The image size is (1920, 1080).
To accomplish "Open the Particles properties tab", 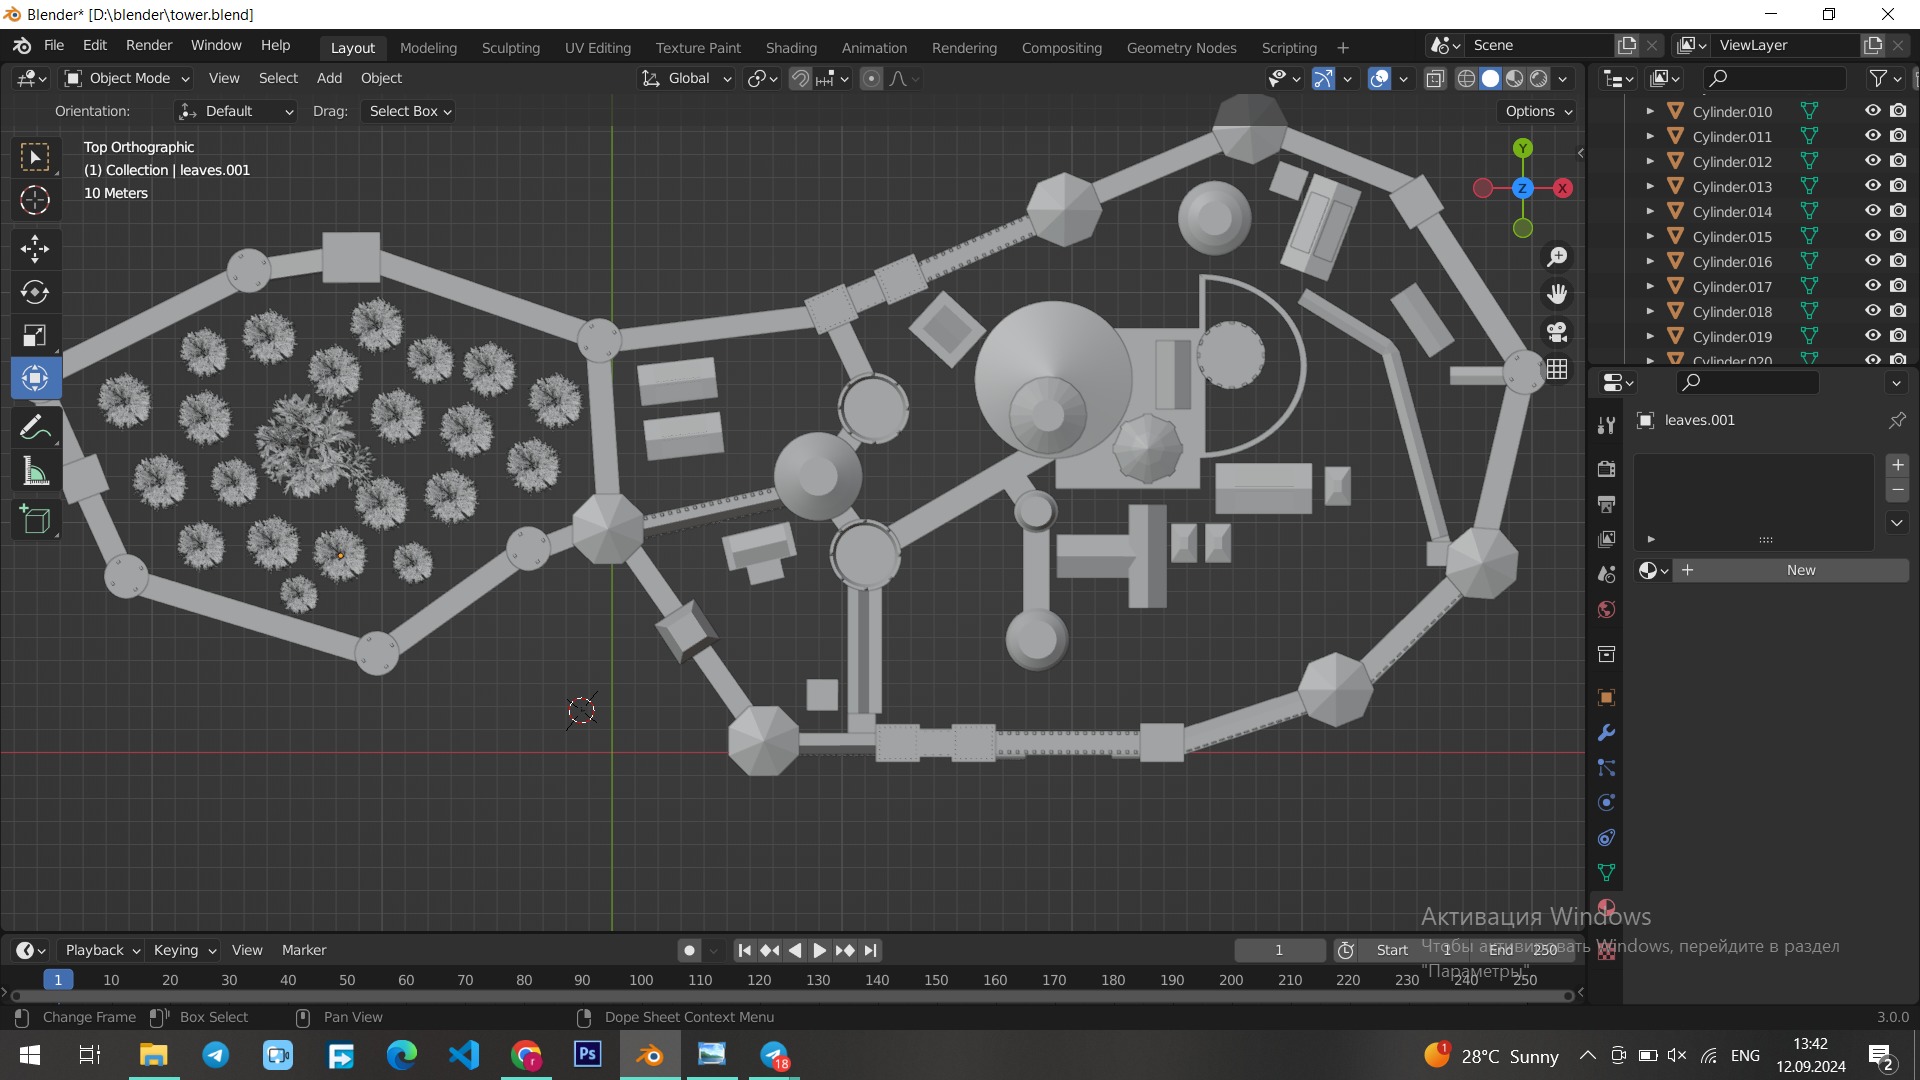I will [1606, 767].
